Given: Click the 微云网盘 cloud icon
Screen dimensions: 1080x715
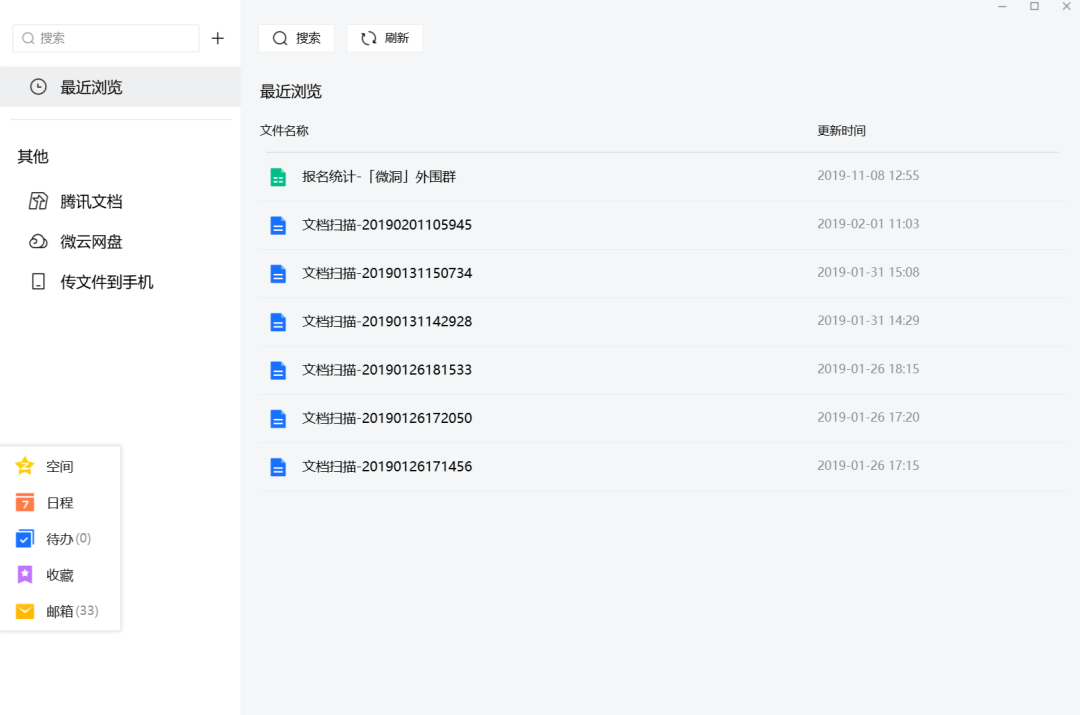Looking at the screenshot, I should (39, 242).
